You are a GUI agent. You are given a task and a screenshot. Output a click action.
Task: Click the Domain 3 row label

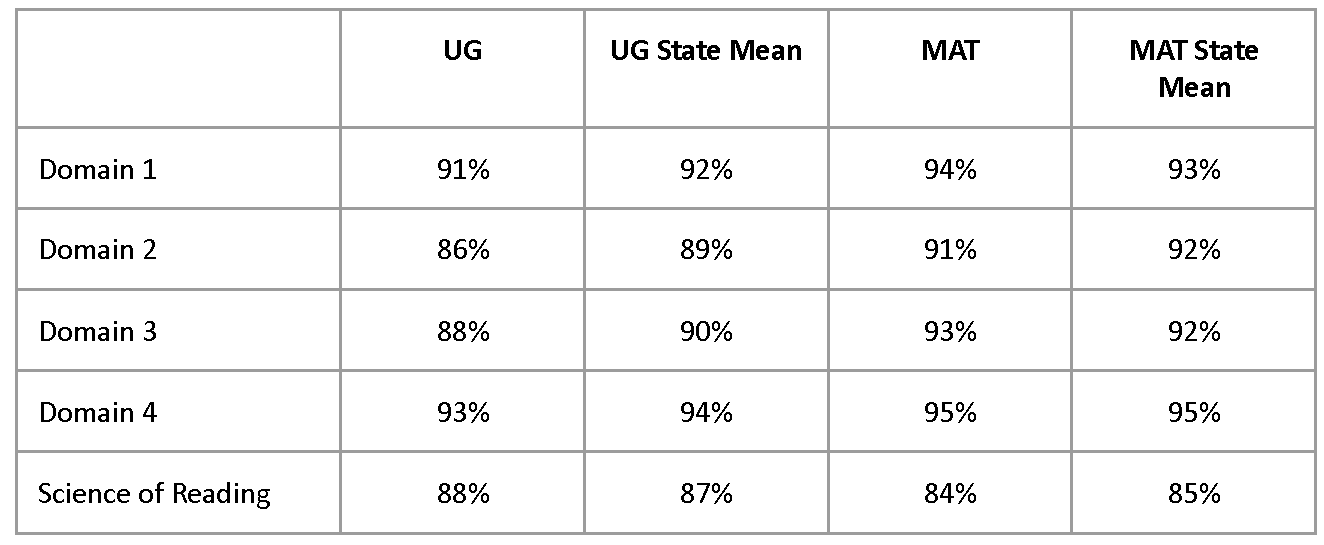tap(98, 331)
